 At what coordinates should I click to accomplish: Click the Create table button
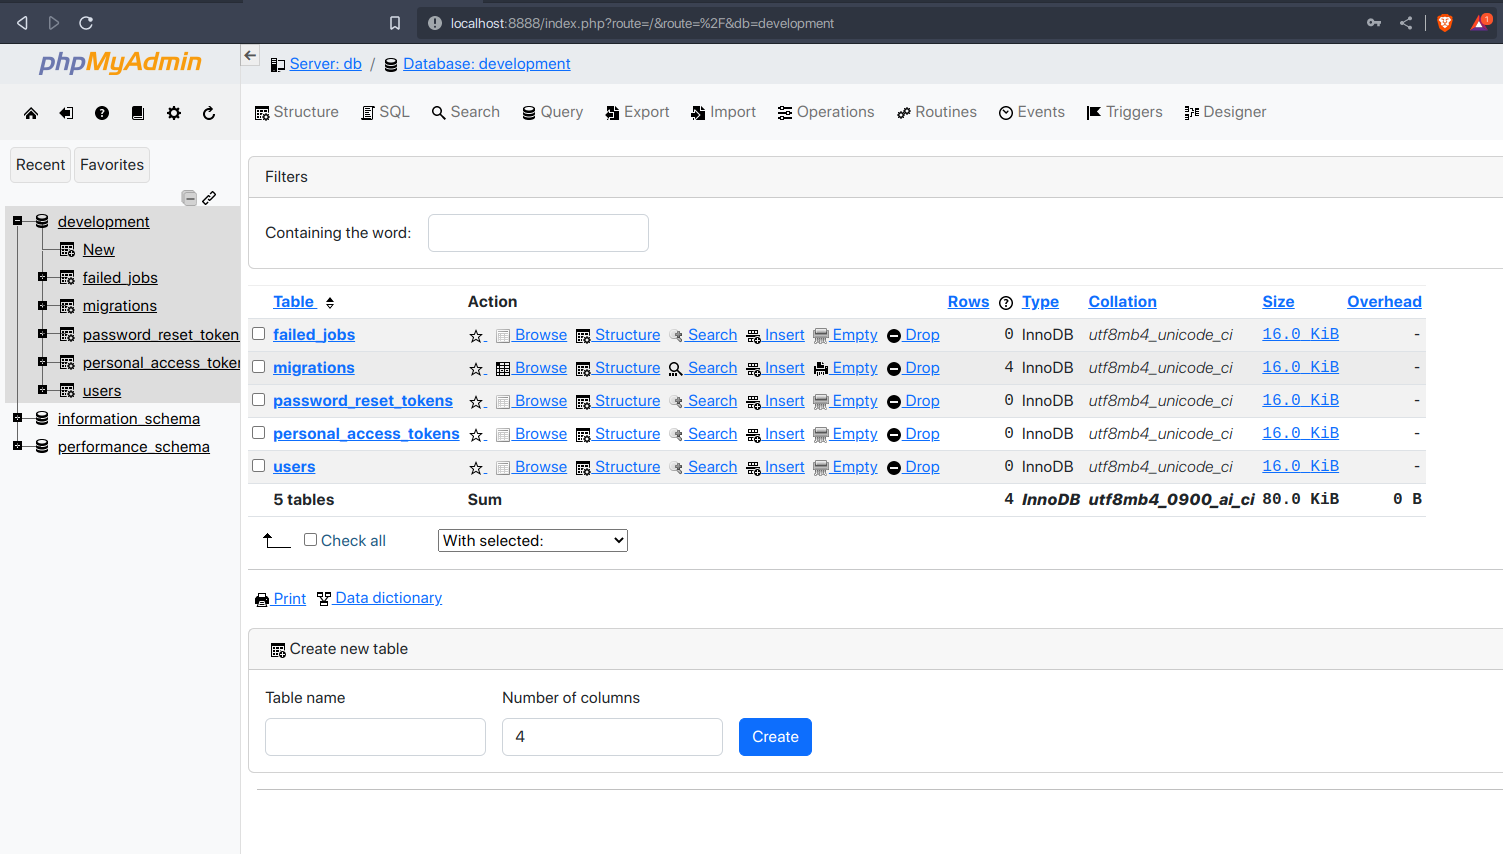pyautogui.click(x=775, y=737)
